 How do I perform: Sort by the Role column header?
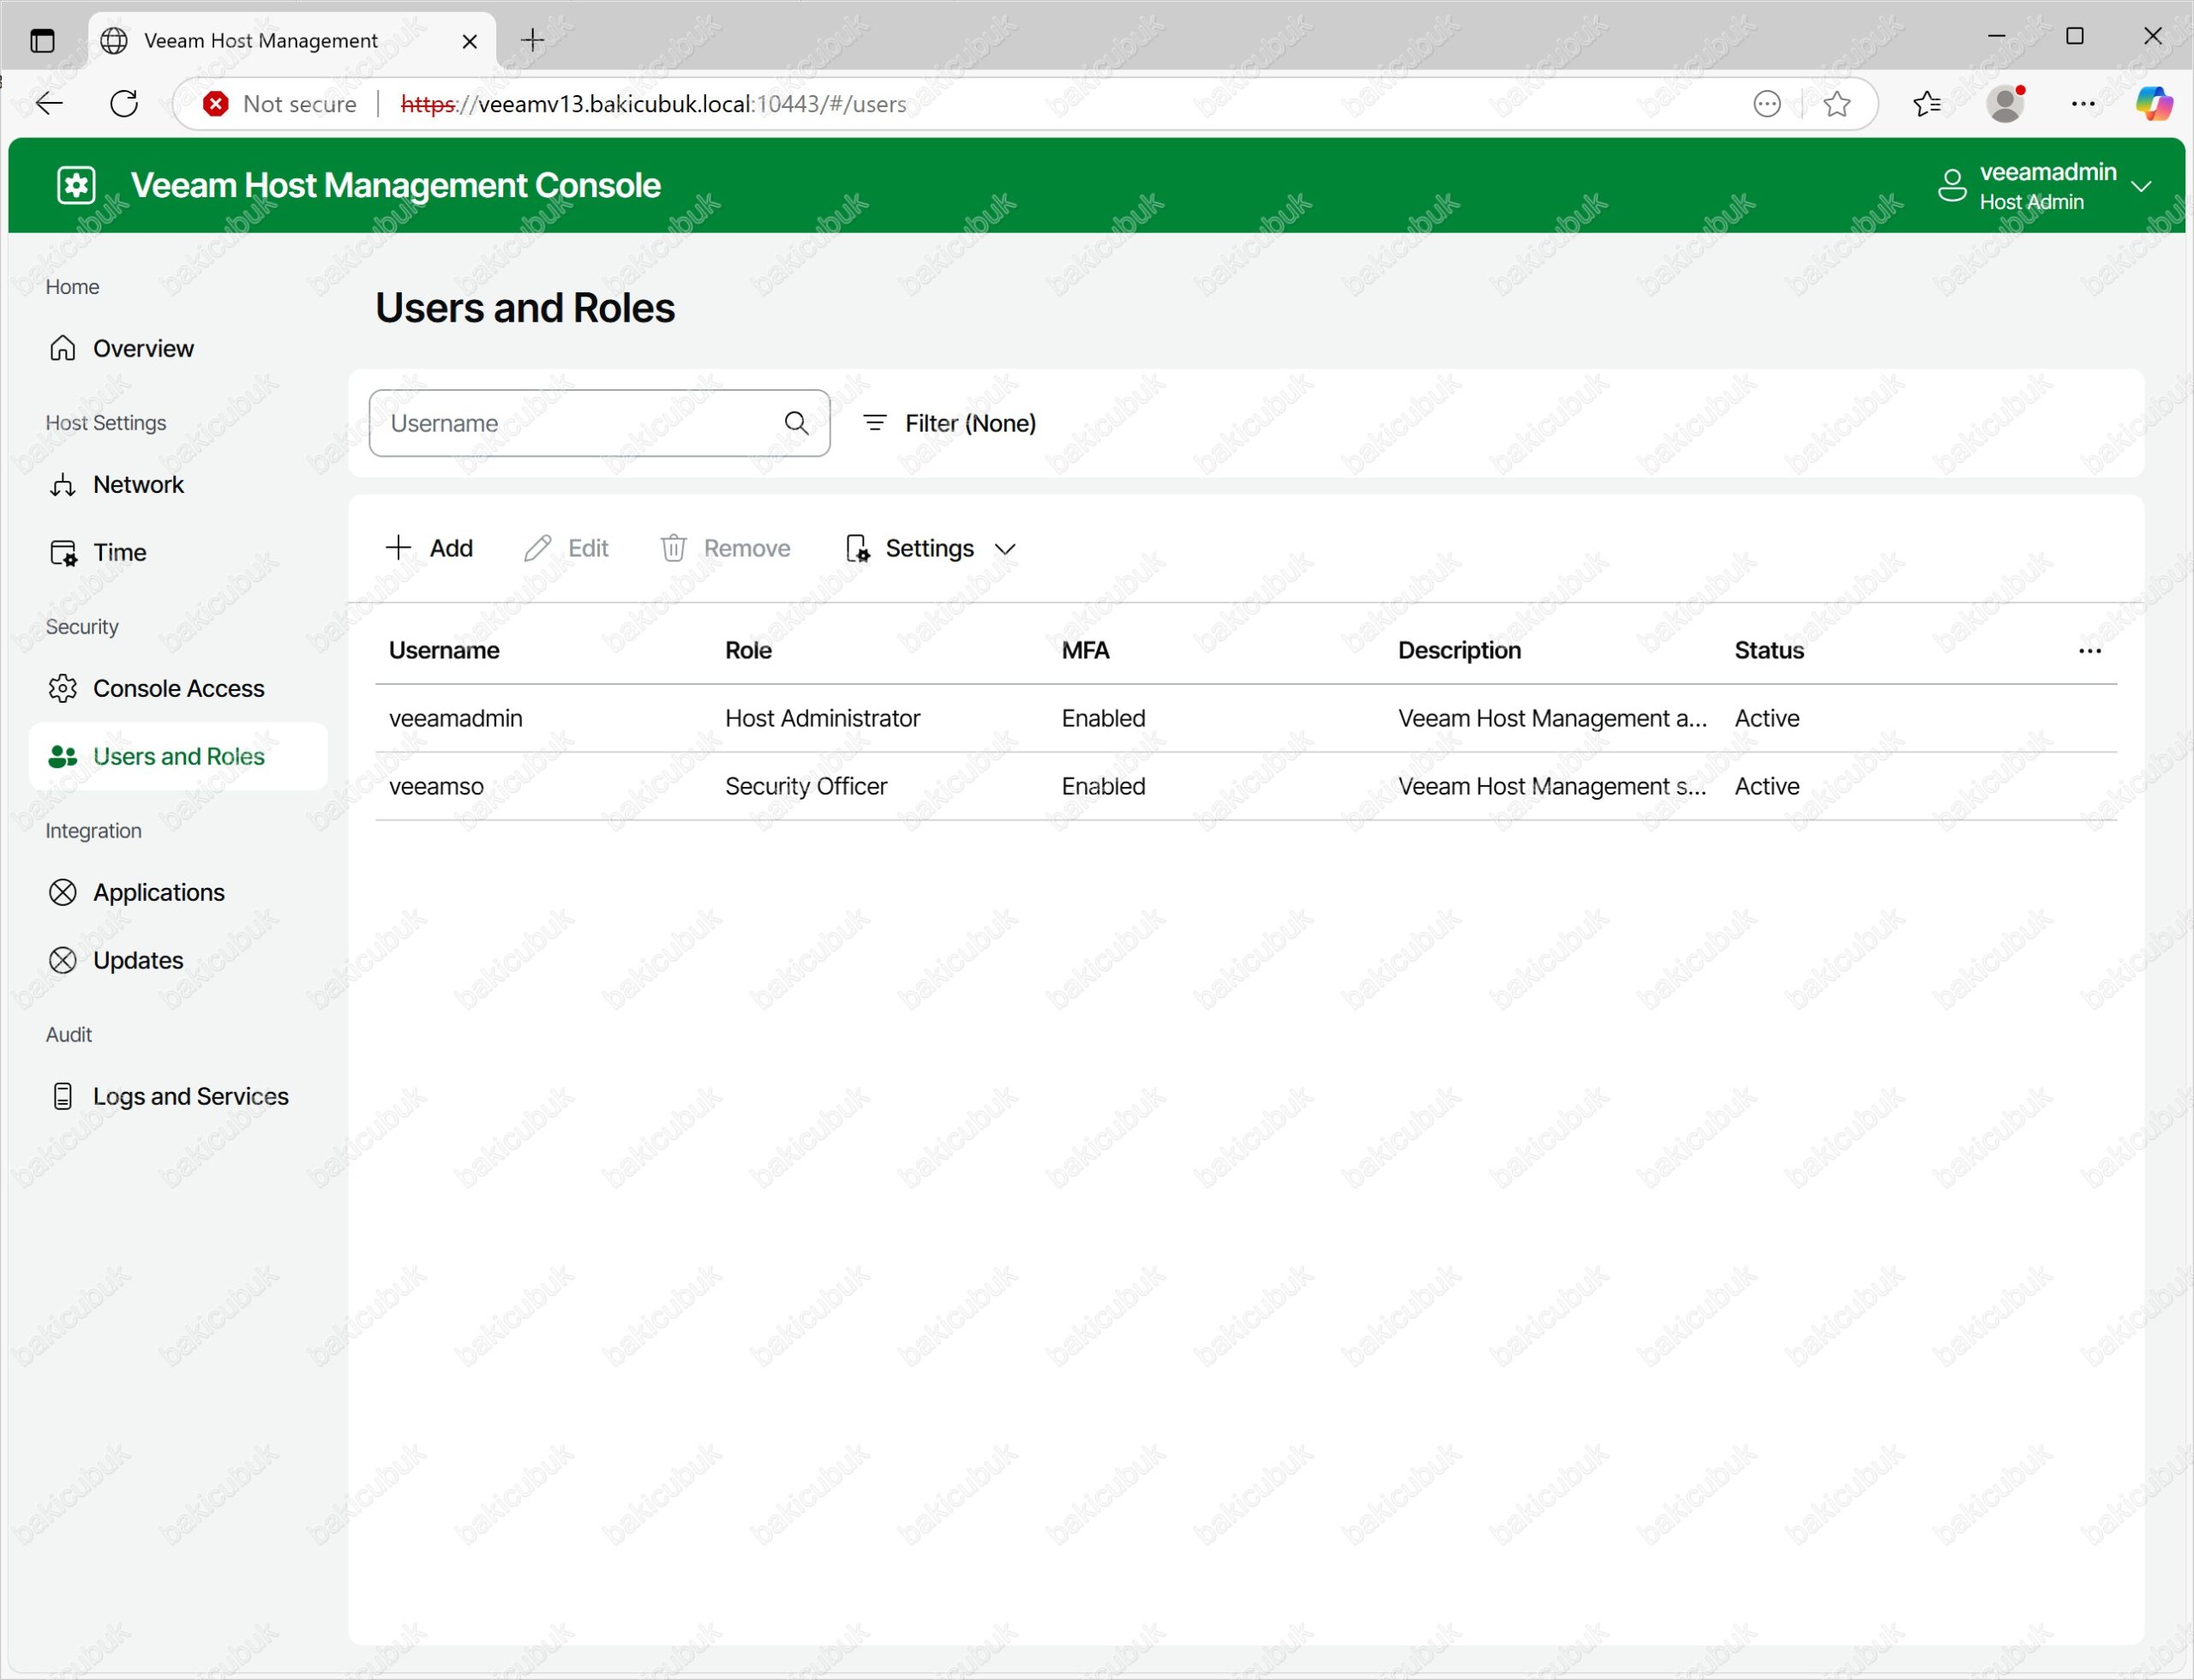click(748, 651)
